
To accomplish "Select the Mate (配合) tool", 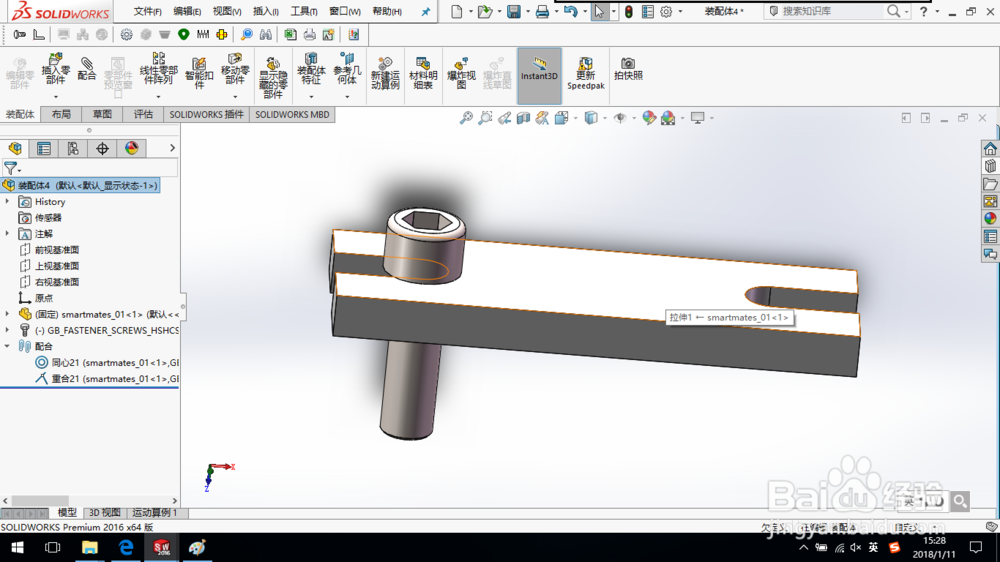I will pos(87,69).
